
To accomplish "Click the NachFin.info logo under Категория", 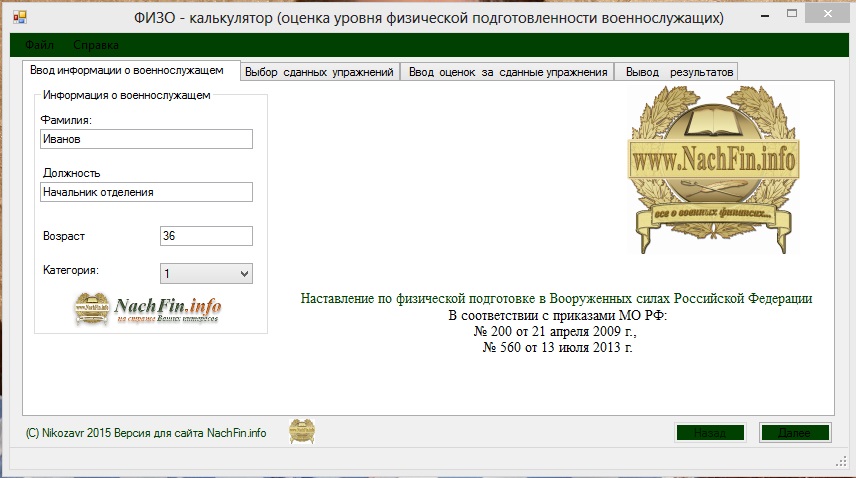I will pyautogui.click(x=148, y=309).
